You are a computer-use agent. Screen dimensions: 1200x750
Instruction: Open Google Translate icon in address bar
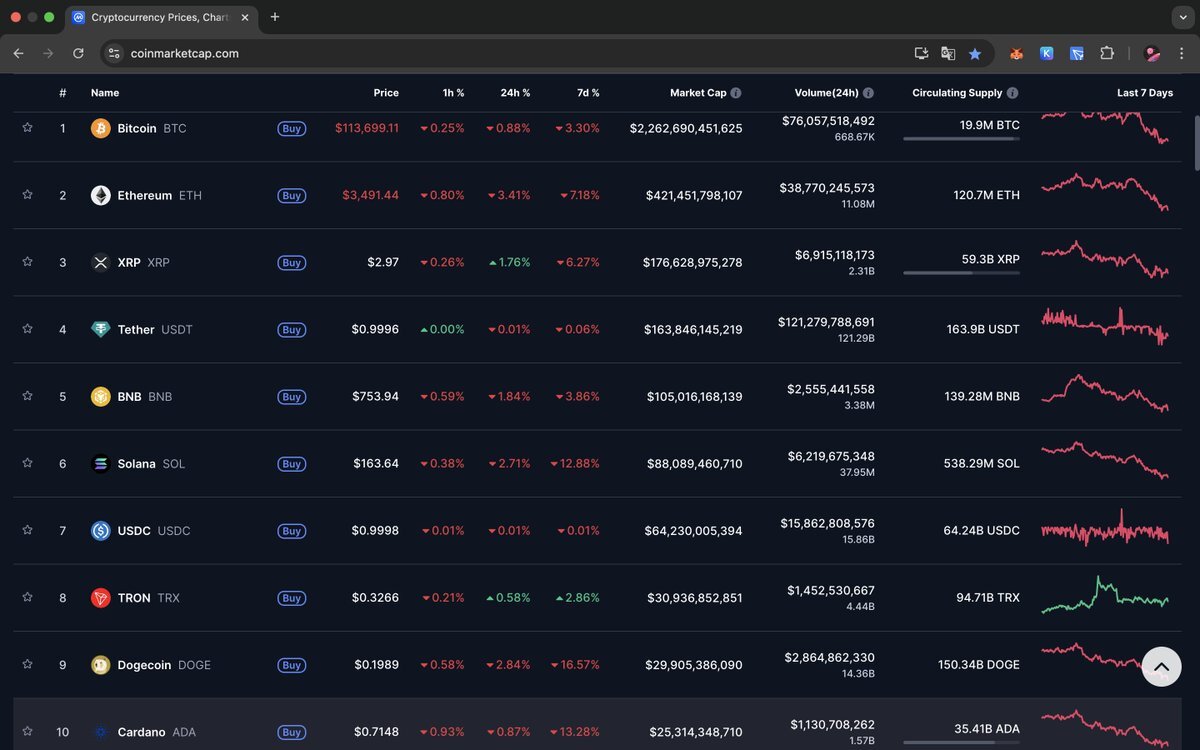948,53
